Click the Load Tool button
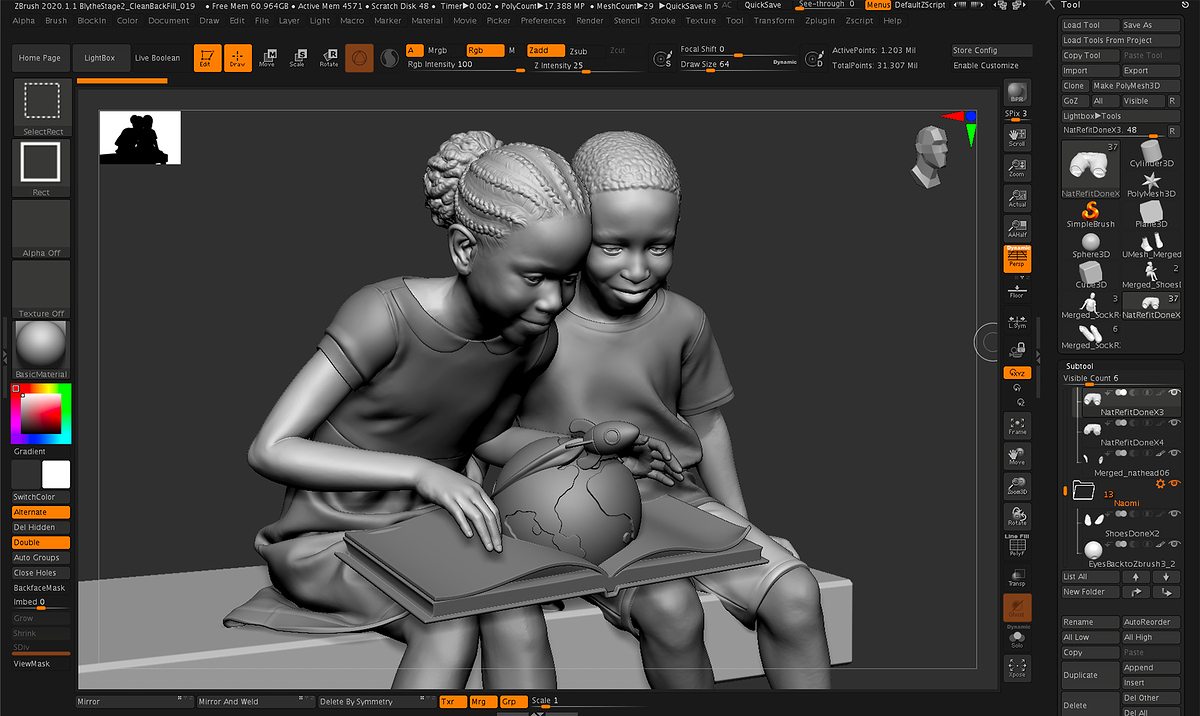Image resolution: width=1200 pixels, height=716 pixels. click(1090, 26)
